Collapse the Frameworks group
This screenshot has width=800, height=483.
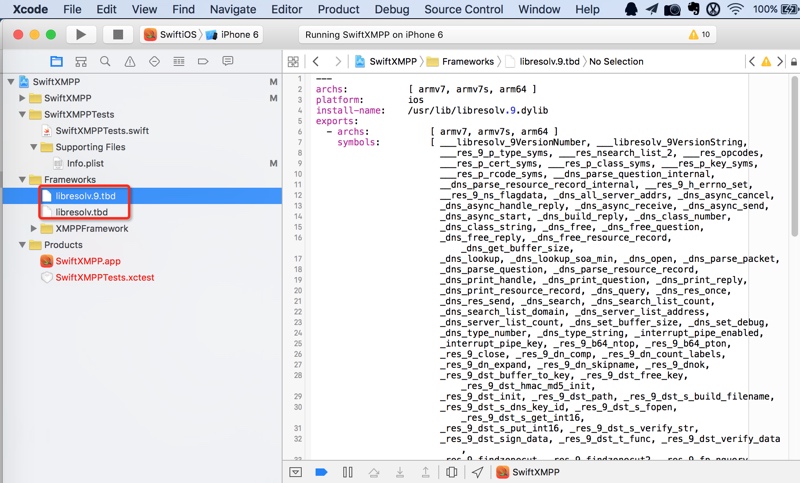(22, 180)
